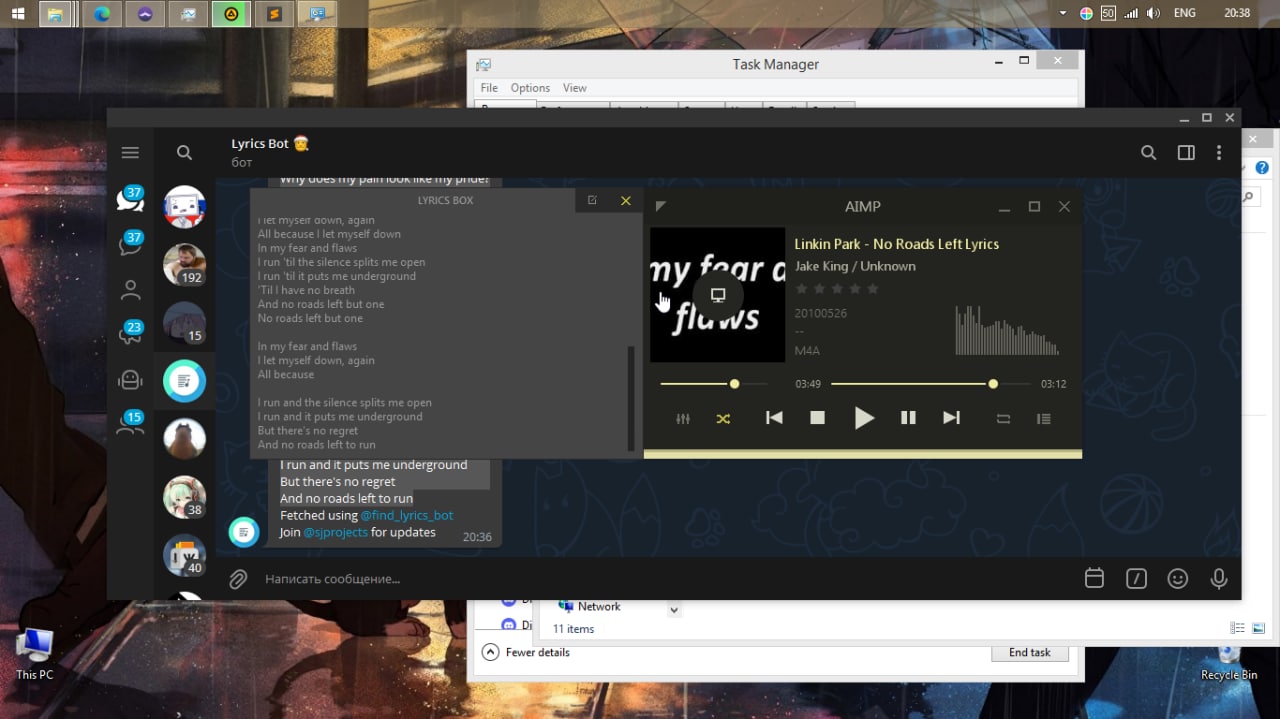Image resolution: width=1280 pixels, height=719 pixels.
Task: Open the Telegram hamburger menu
Action: [130, 153]
